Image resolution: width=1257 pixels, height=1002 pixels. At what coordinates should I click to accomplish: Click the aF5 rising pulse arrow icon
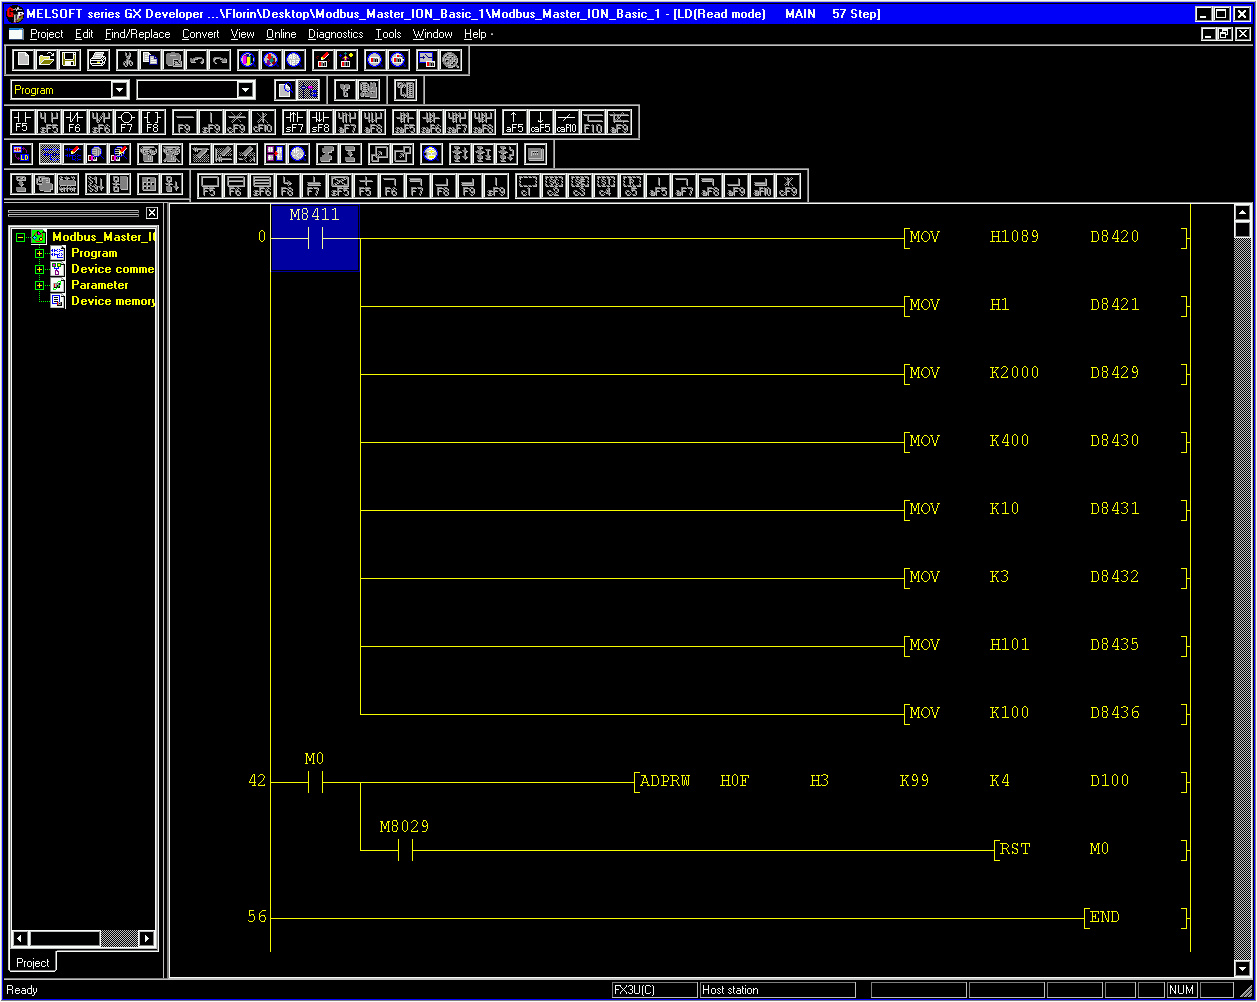[x=515, y=123]
